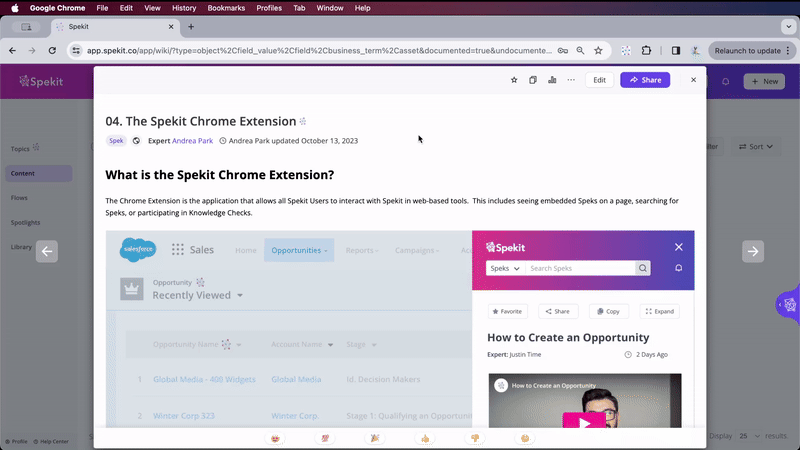Viewport: 800px width, 450px height.
Task: Open the Display results count dropdown
Action: pyautogui.click(x=743, y=436)
